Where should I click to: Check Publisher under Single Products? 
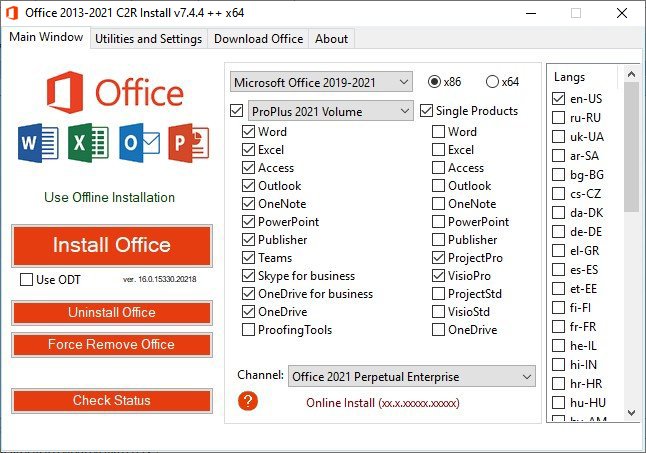(438, 239)
